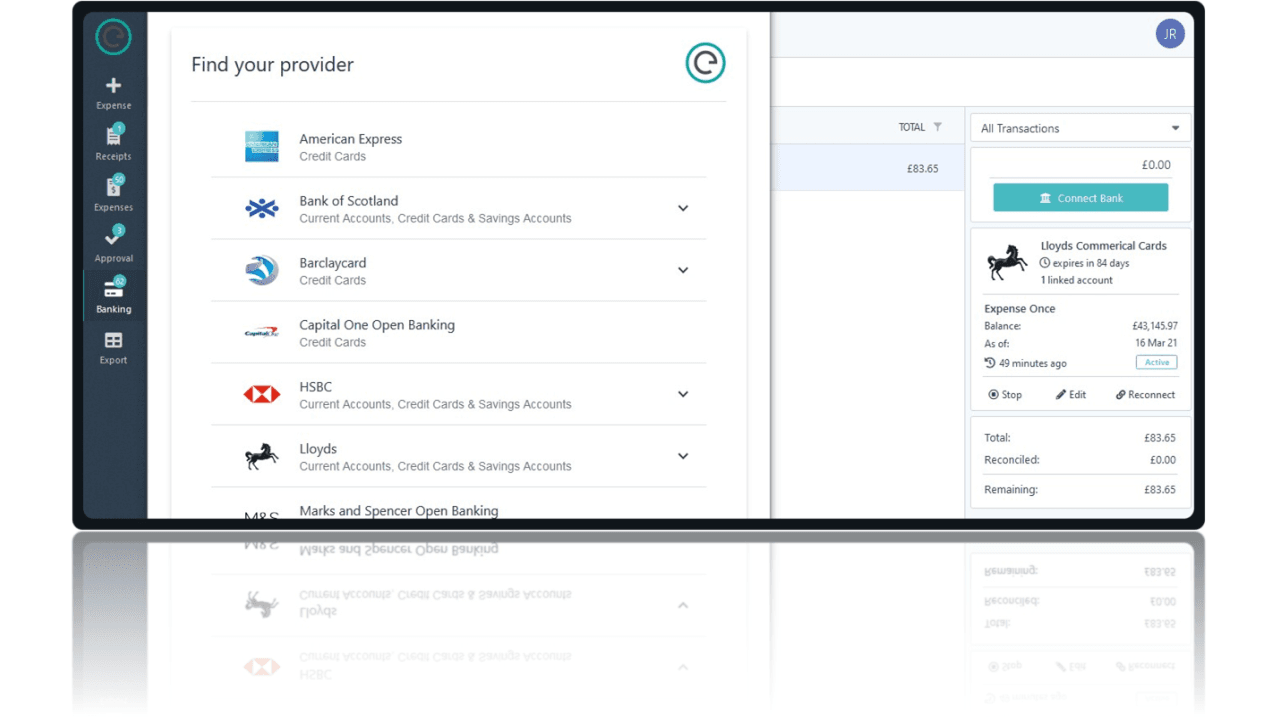Click the Active status badge
1280x720 pixels.
click(x=1156, y=362)
